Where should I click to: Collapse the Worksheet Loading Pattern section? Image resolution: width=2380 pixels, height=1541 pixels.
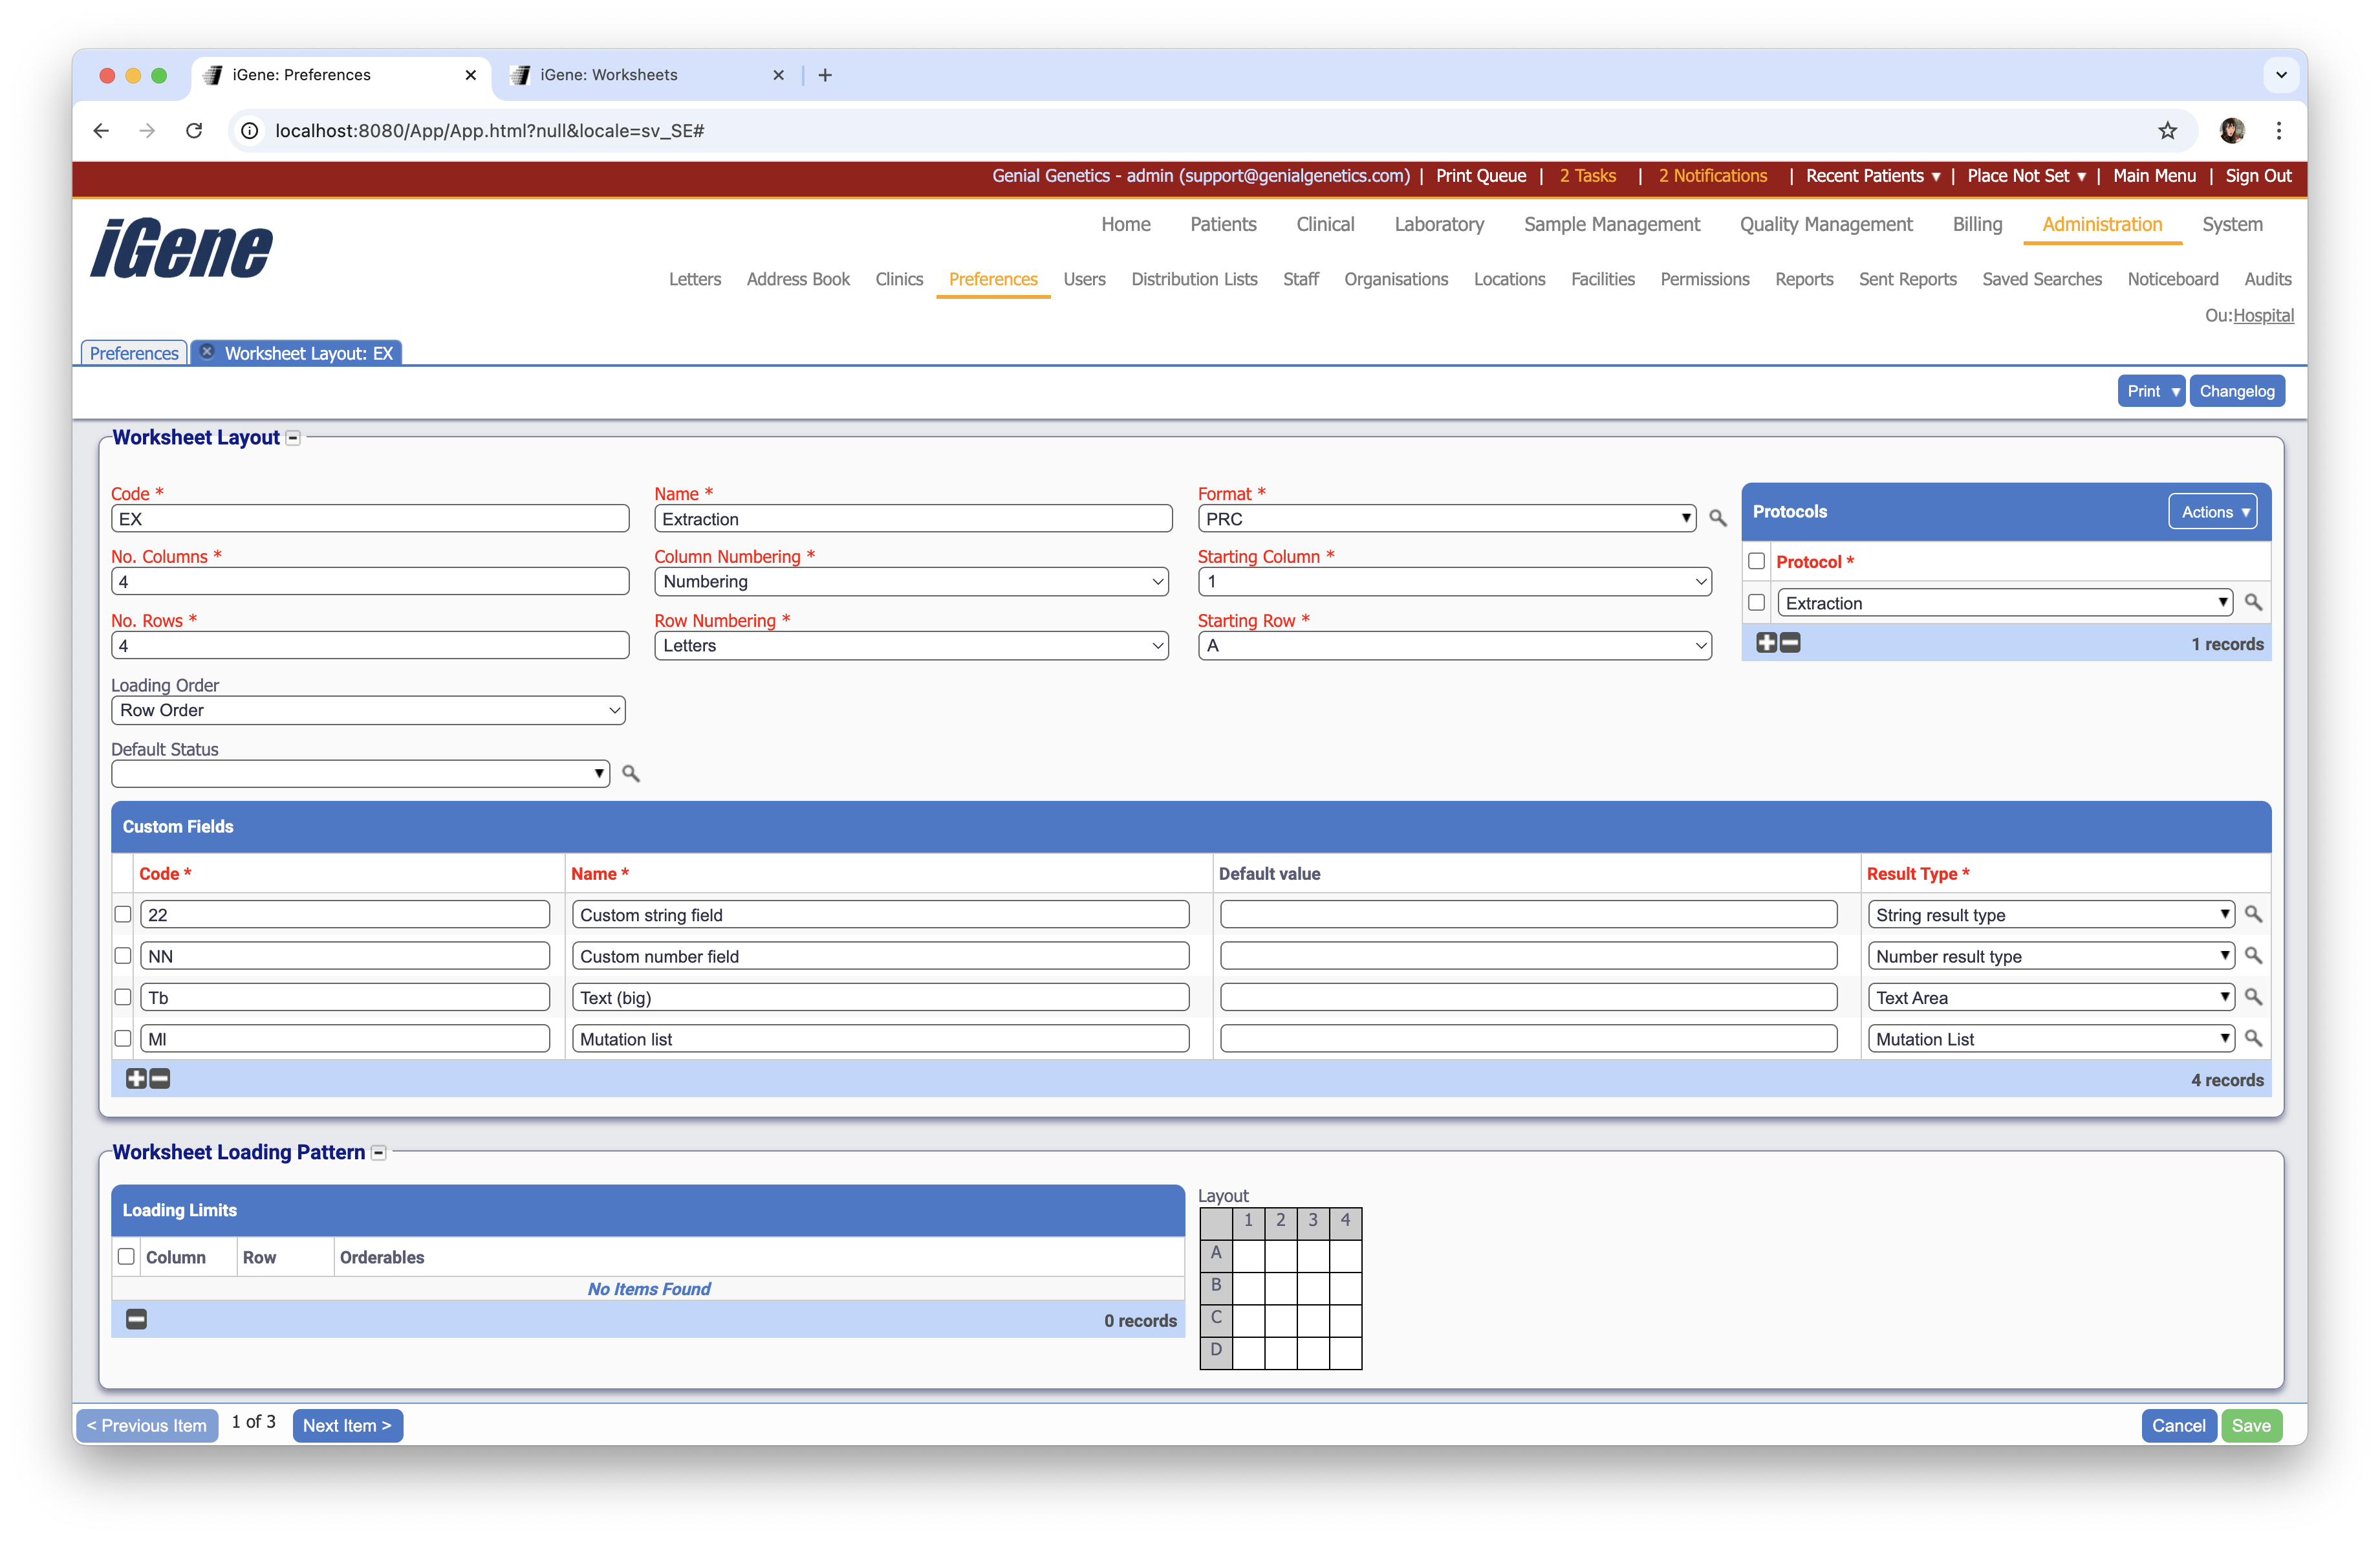pyautogui.click(x=379, y=1152)
